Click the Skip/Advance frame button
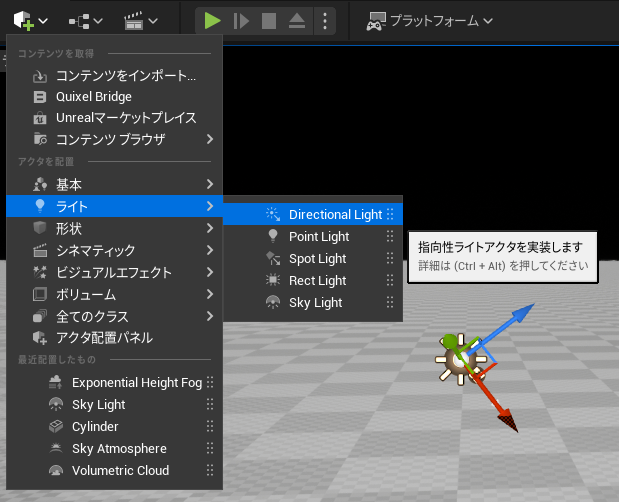Image resolution: width=619 pixels, height=502 pixels. tap(240, 20)
